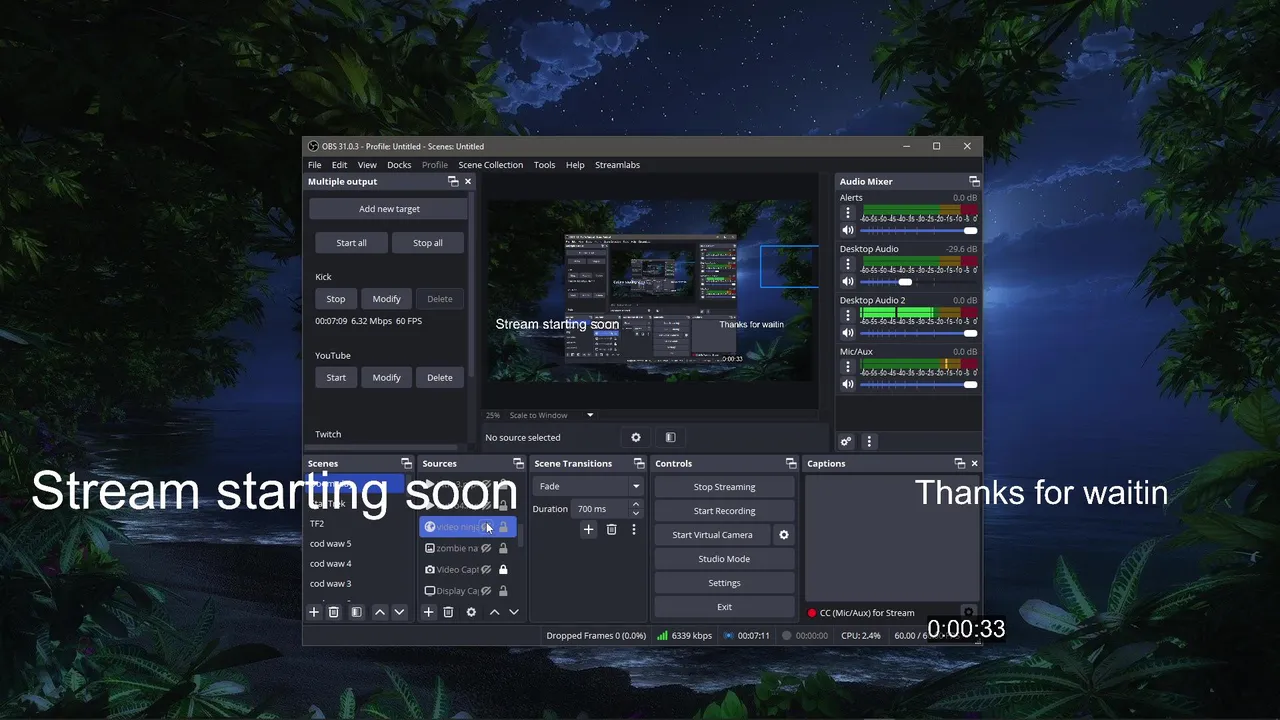Viewport: 1280px width, 720px height.
Task: Move scene down with arrow
Action: pyautogui.click(x=399, y=612)
